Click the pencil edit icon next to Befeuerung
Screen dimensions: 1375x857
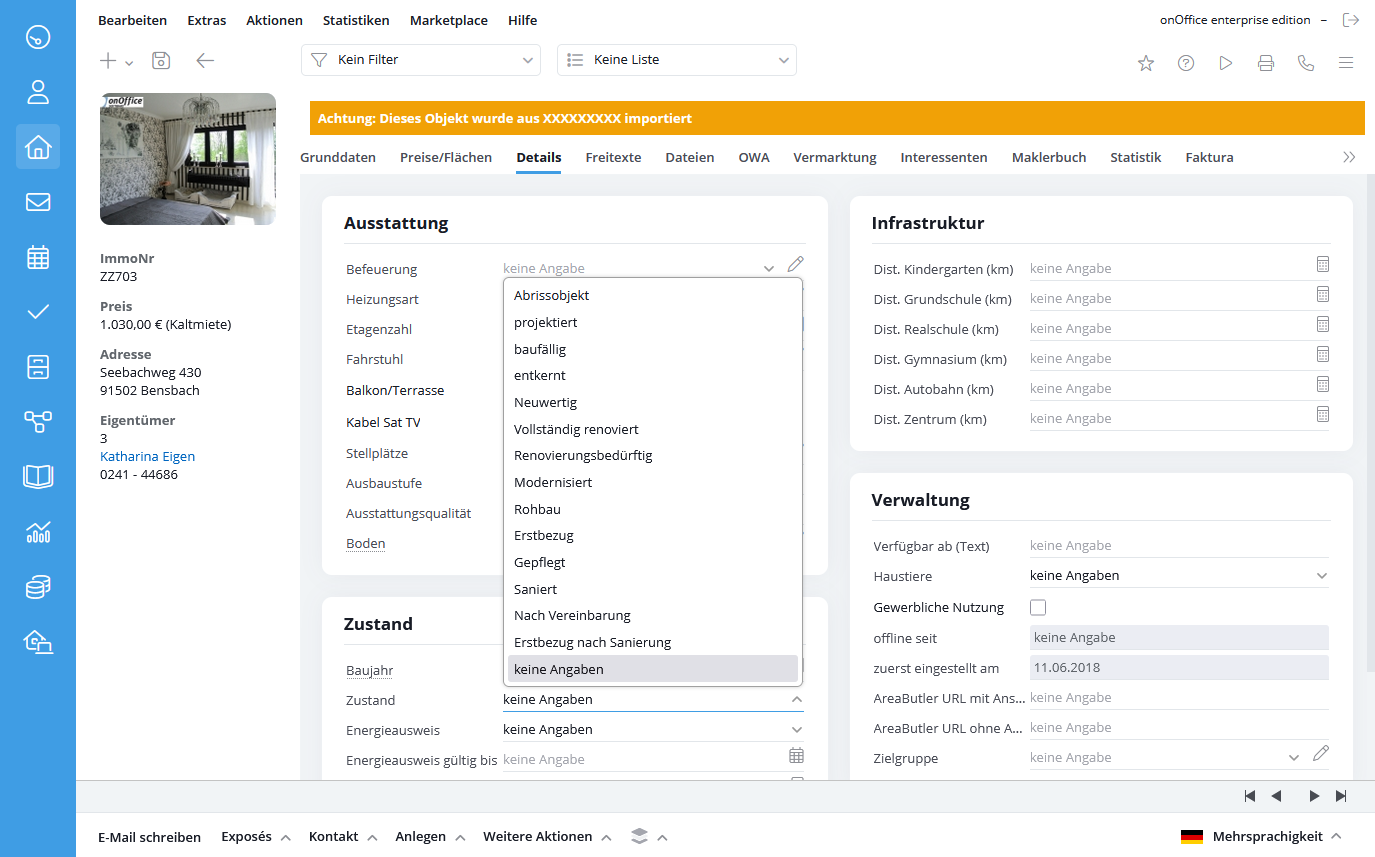(x=795, y=264)
